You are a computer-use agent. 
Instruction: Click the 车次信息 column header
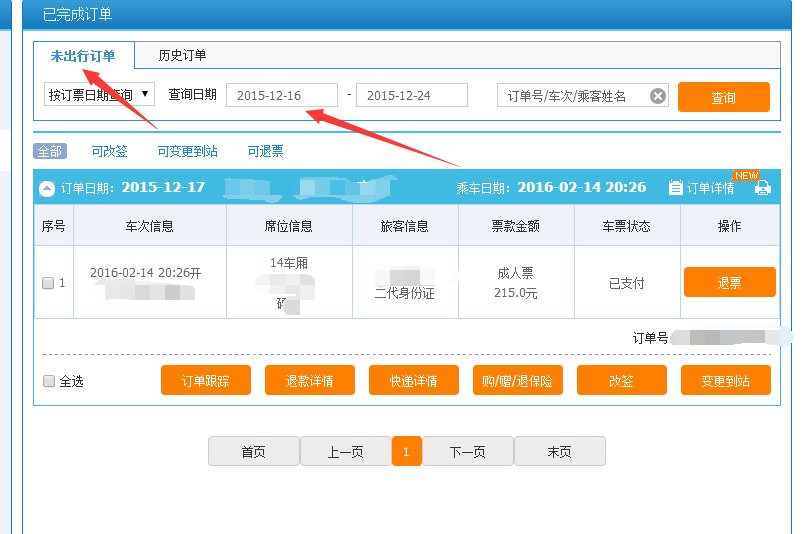coord(149,226)
